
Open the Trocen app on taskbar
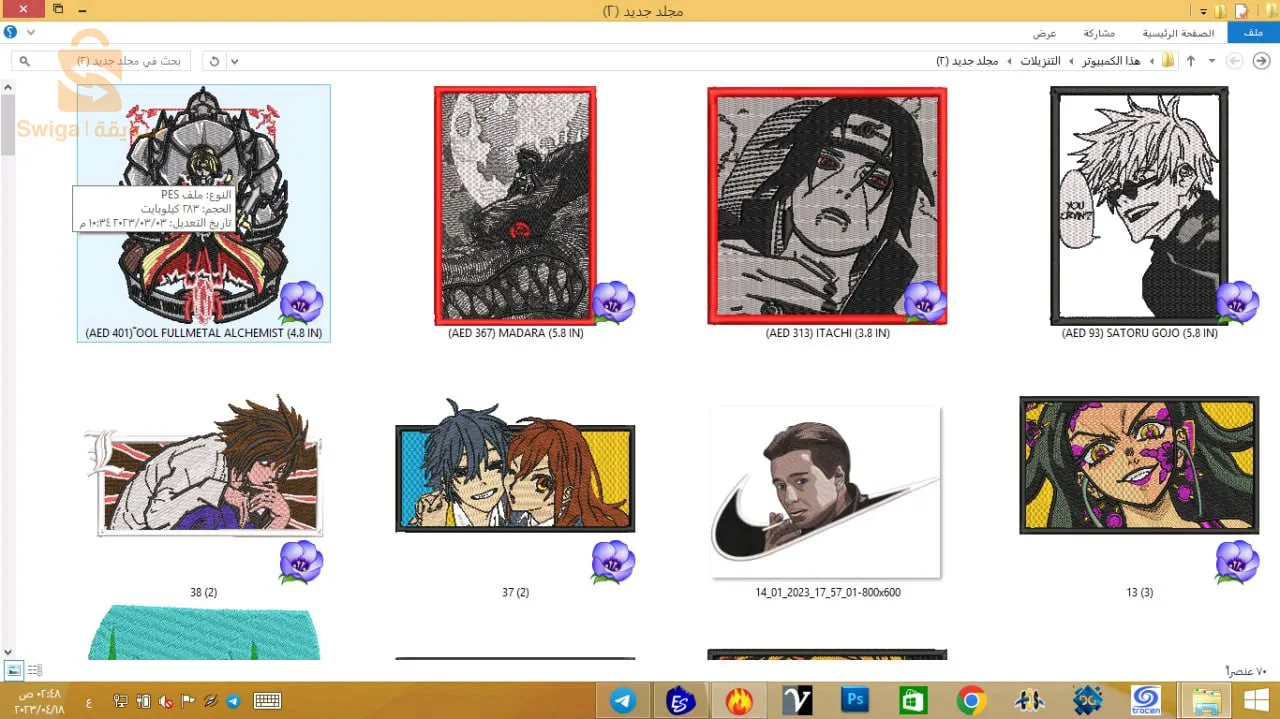click(x=1145, y=700)
